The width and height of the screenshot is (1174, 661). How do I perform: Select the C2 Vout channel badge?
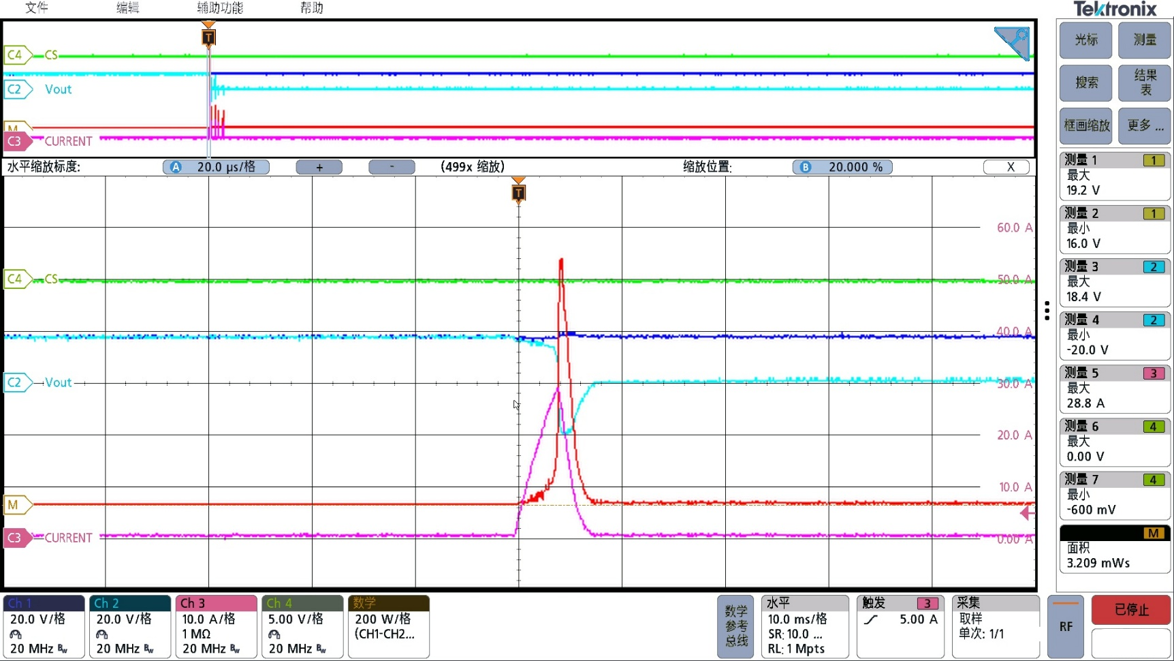[x=18, y=383]
